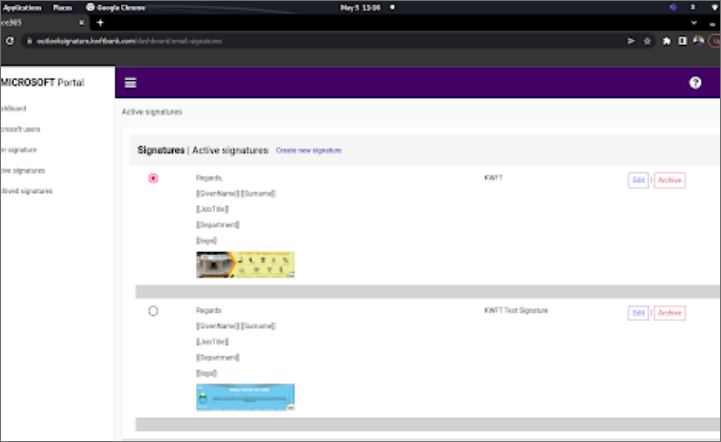Open Chrome extensions puzzle icon

[666, 41]
